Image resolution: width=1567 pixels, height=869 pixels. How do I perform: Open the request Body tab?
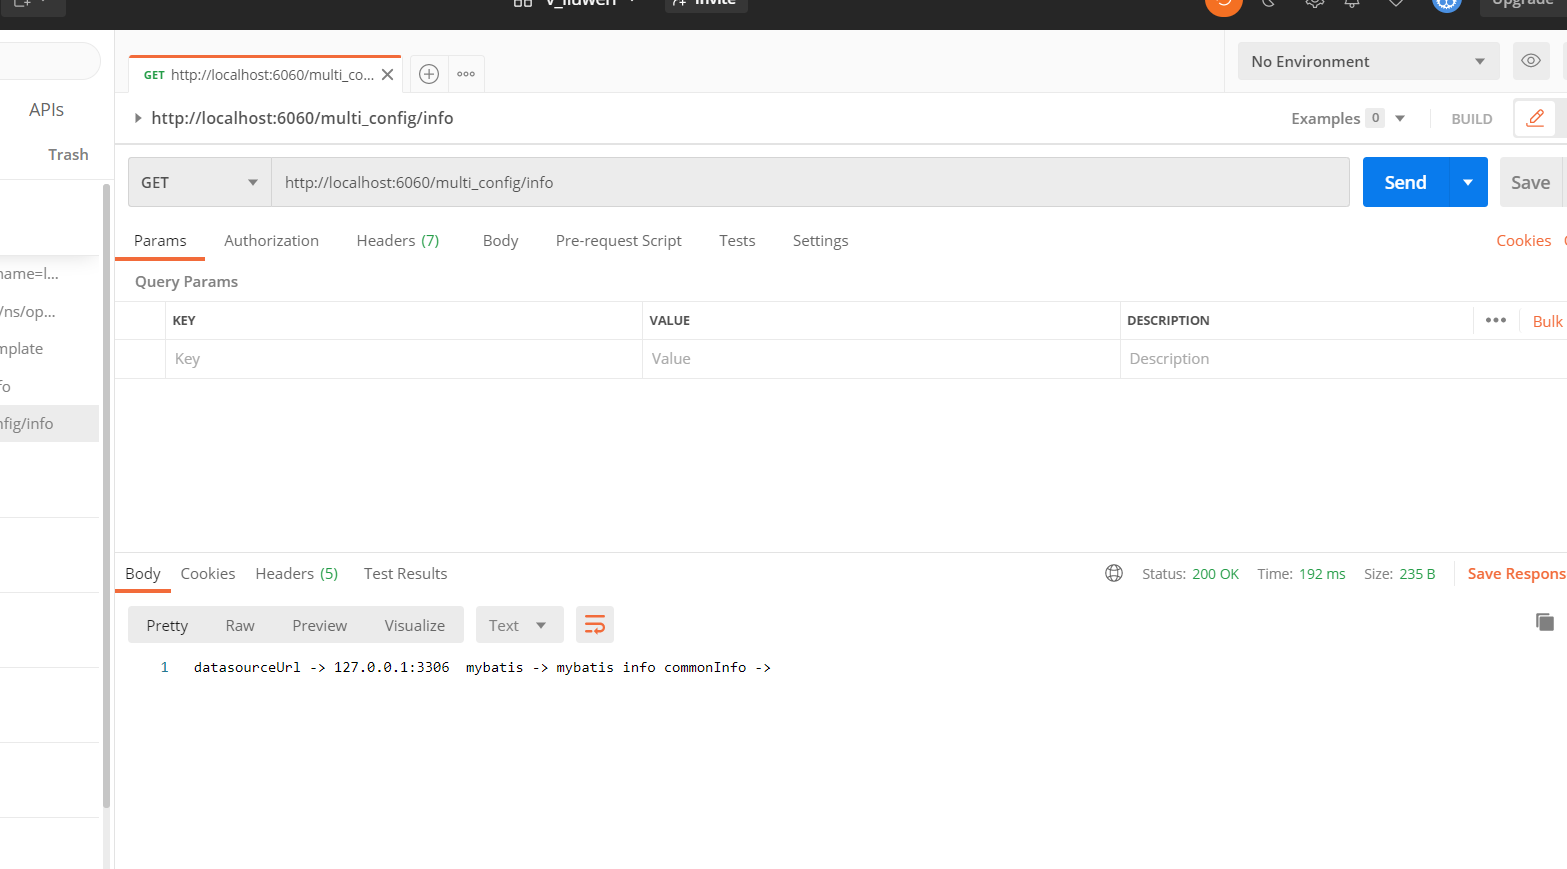(x=500, y=241)
